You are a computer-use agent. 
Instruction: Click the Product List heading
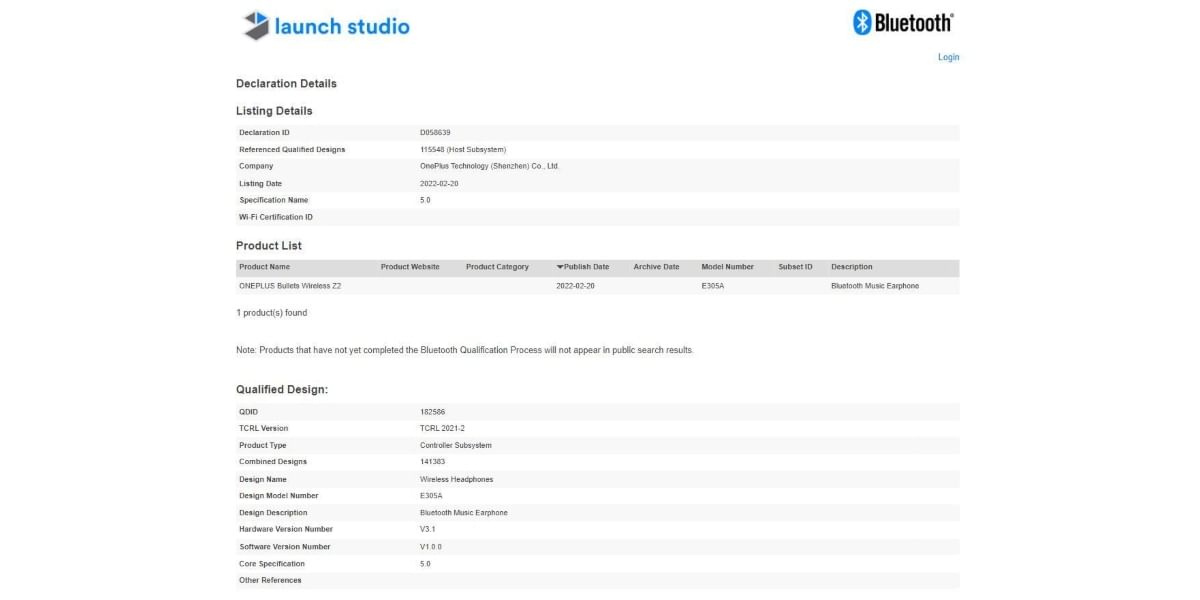tap(269, 246)
